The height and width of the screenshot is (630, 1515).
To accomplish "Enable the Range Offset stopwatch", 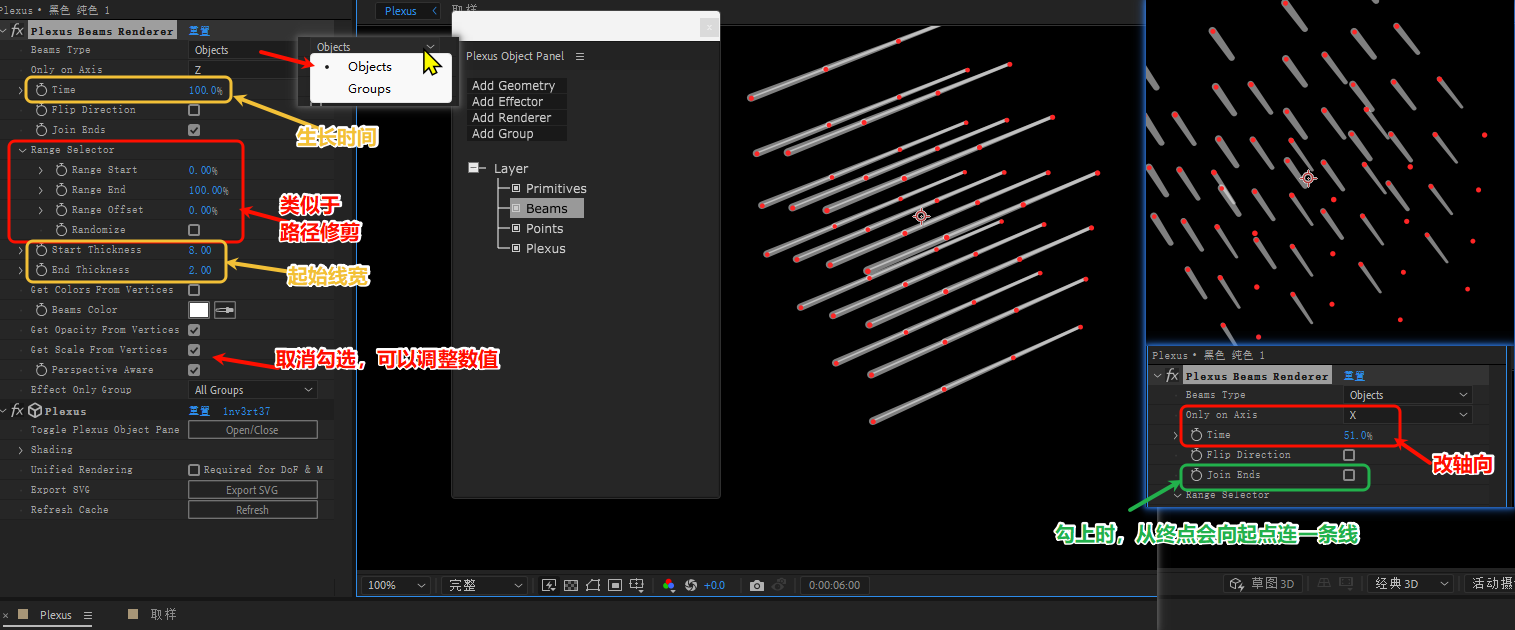I will [61, 210].
